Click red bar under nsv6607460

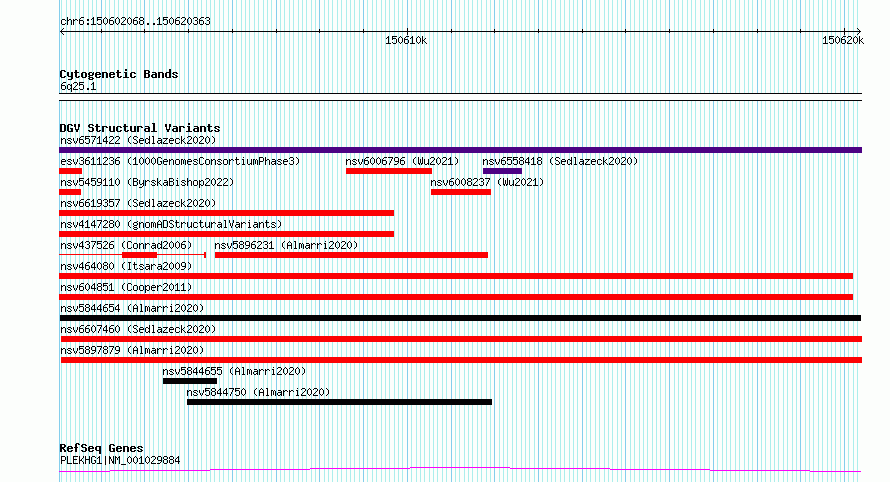[461, 339]
